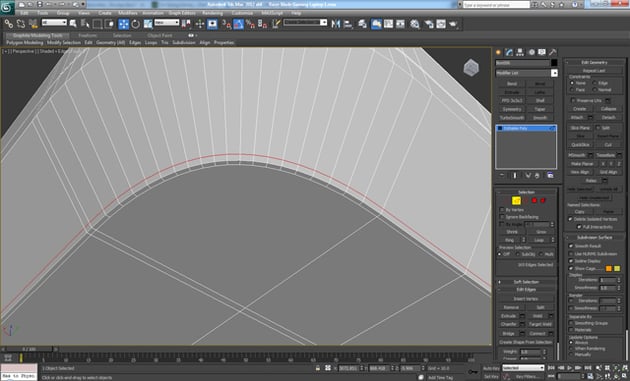Collapse the Selection rollout header
The width and height of the screenshot is (630, 381).
526,192
